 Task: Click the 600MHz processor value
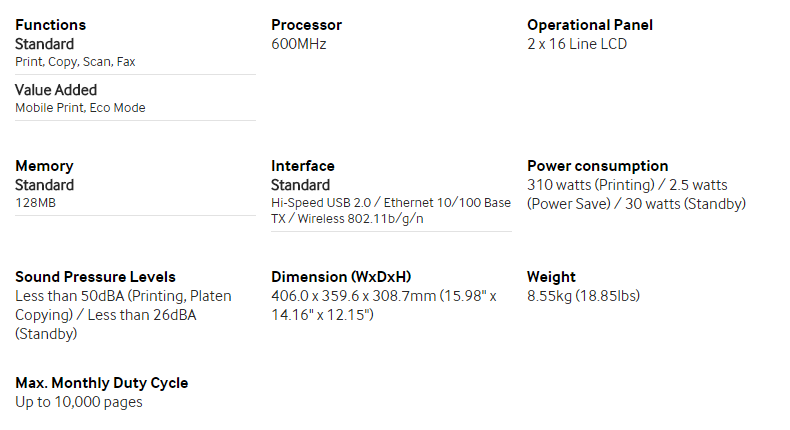(299, 44)
